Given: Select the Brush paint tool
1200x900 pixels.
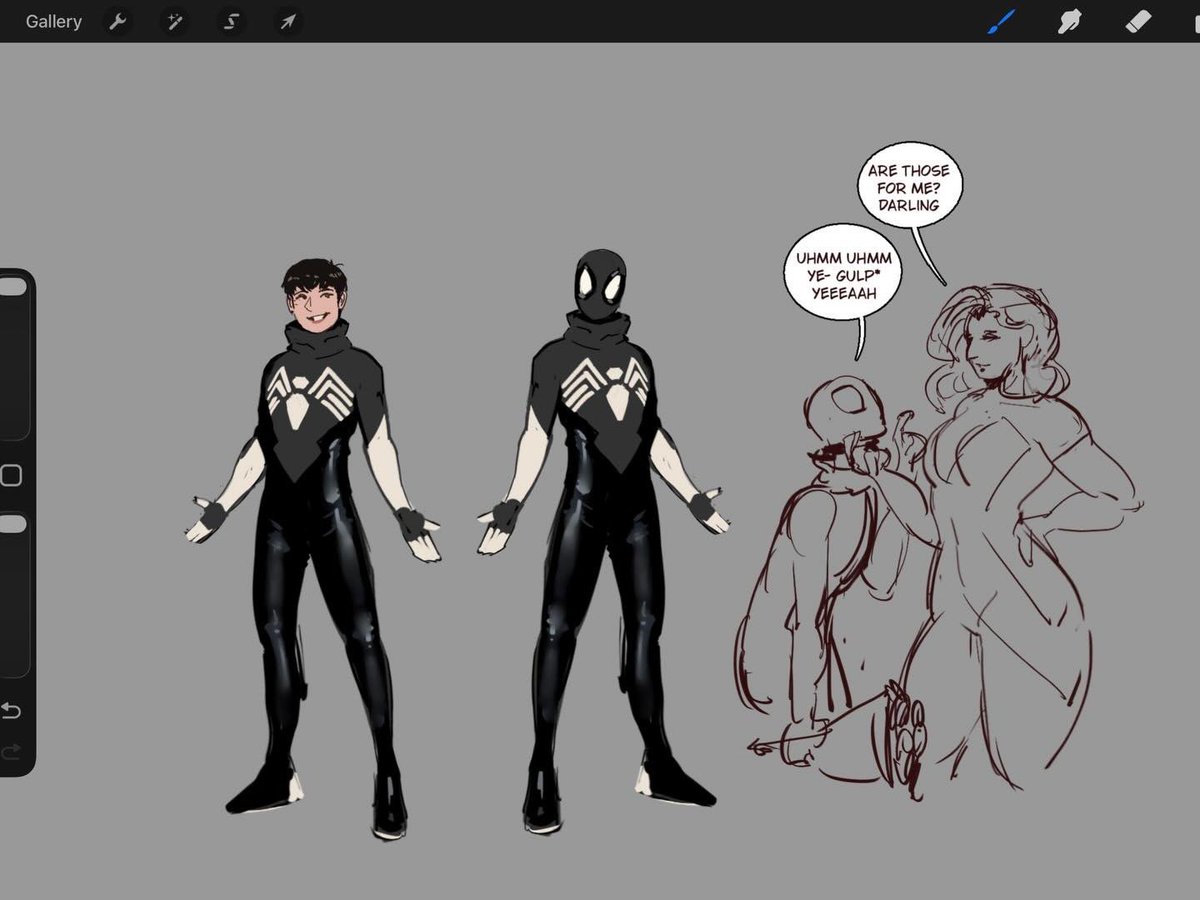Looking at the screenshot, I should coord(1001,21).
